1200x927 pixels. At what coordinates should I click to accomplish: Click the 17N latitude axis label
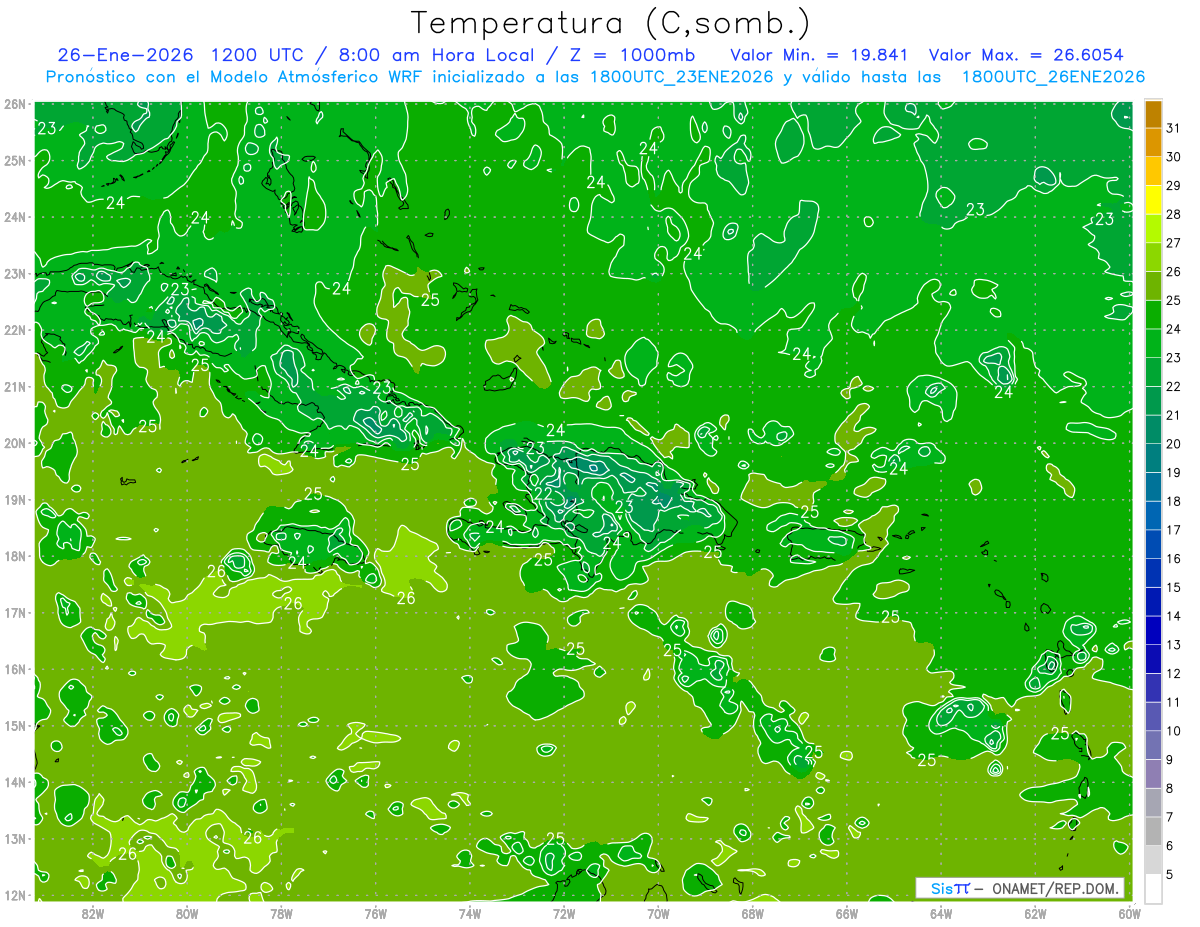coord(15,613)
